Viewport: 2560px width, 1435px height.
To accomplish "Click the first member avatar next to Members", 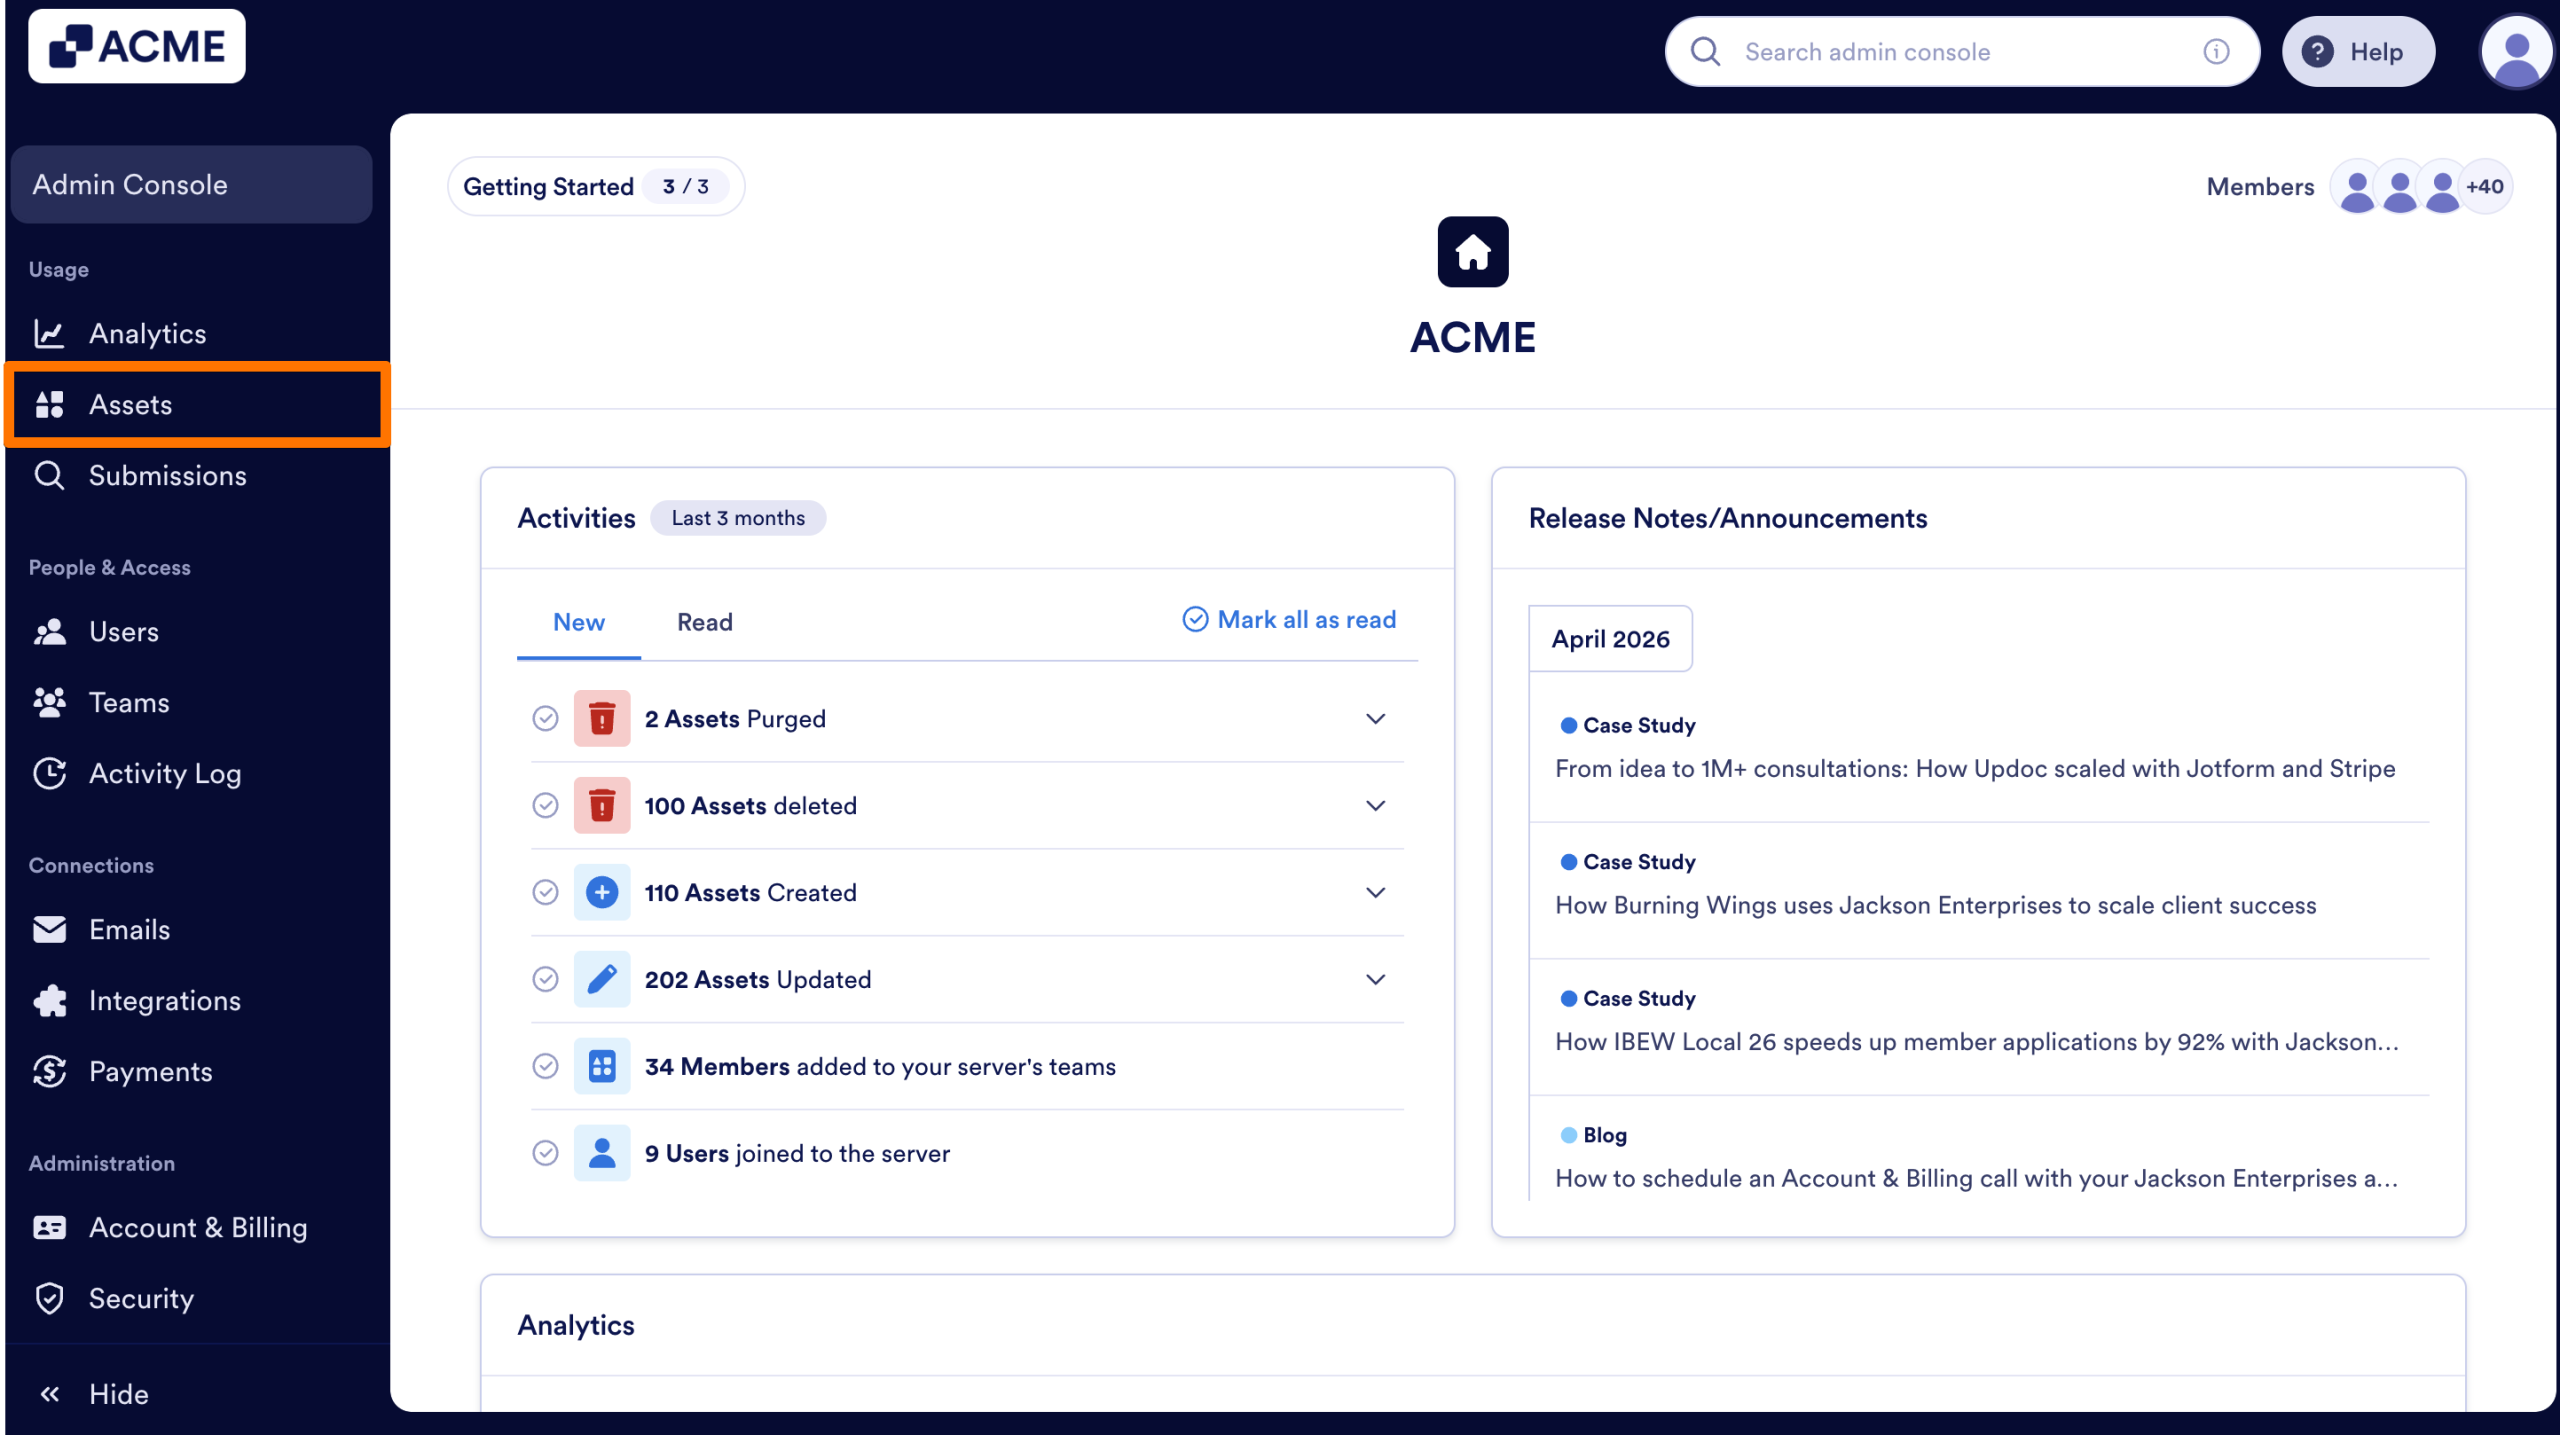I will point(2357,187).
